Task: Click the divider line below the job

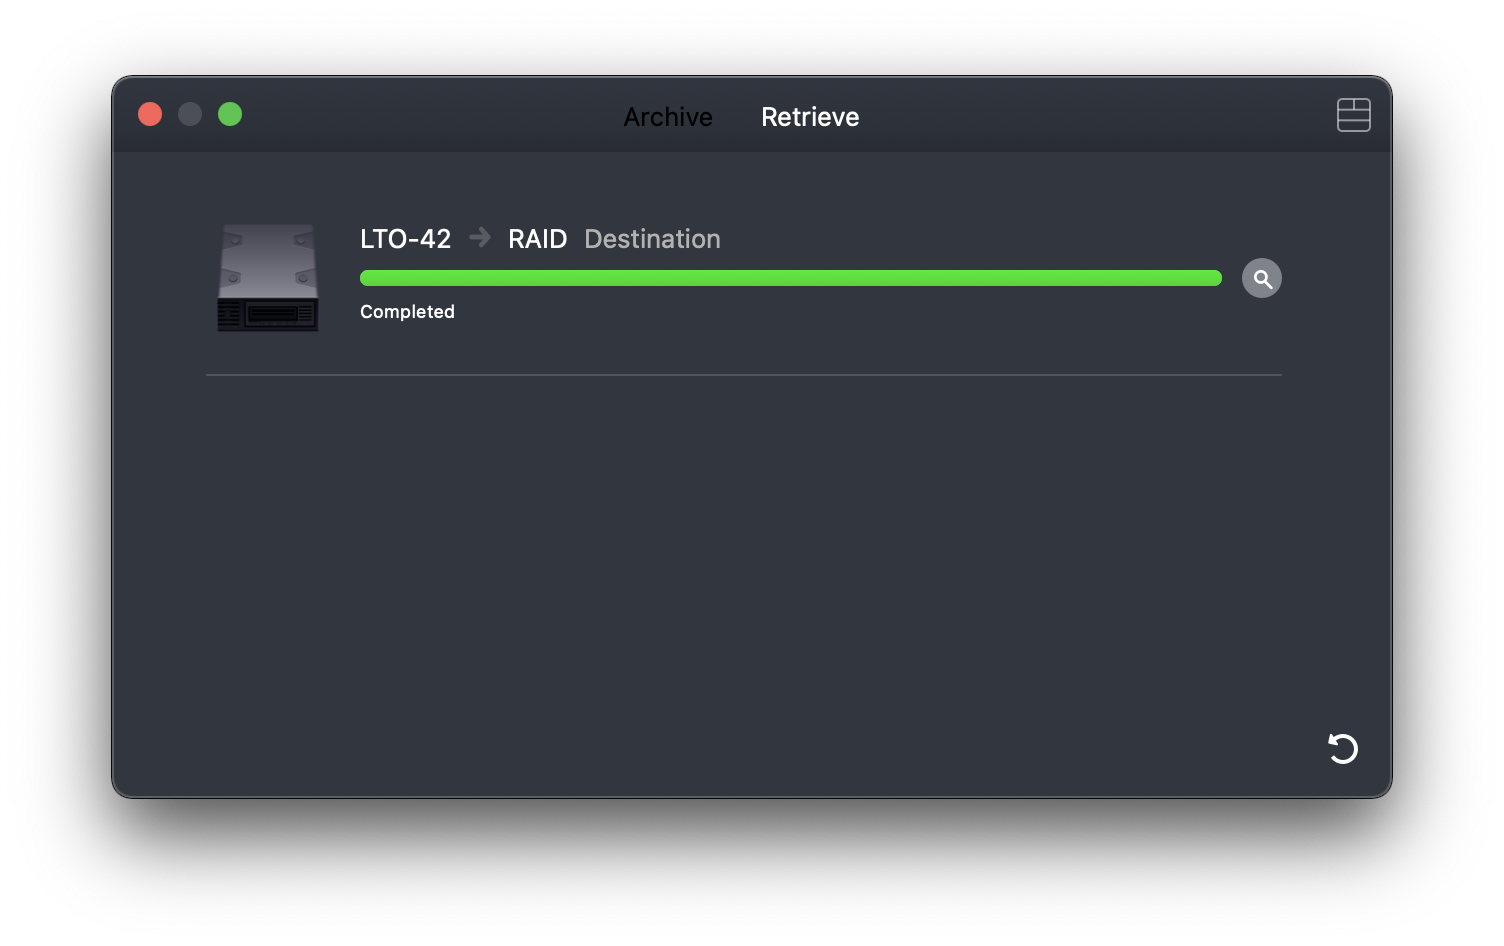Action: [x=743, y=375]
